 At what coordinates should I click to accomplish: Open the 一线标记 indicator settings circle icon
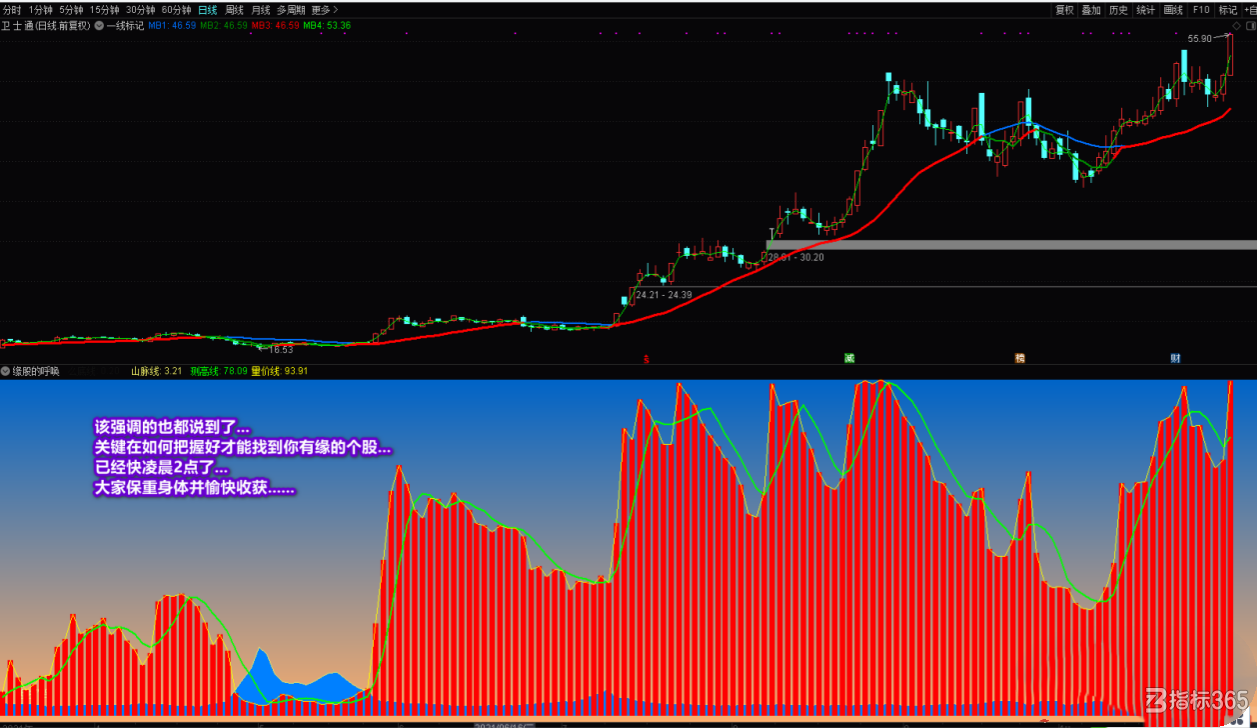[99, 25]
